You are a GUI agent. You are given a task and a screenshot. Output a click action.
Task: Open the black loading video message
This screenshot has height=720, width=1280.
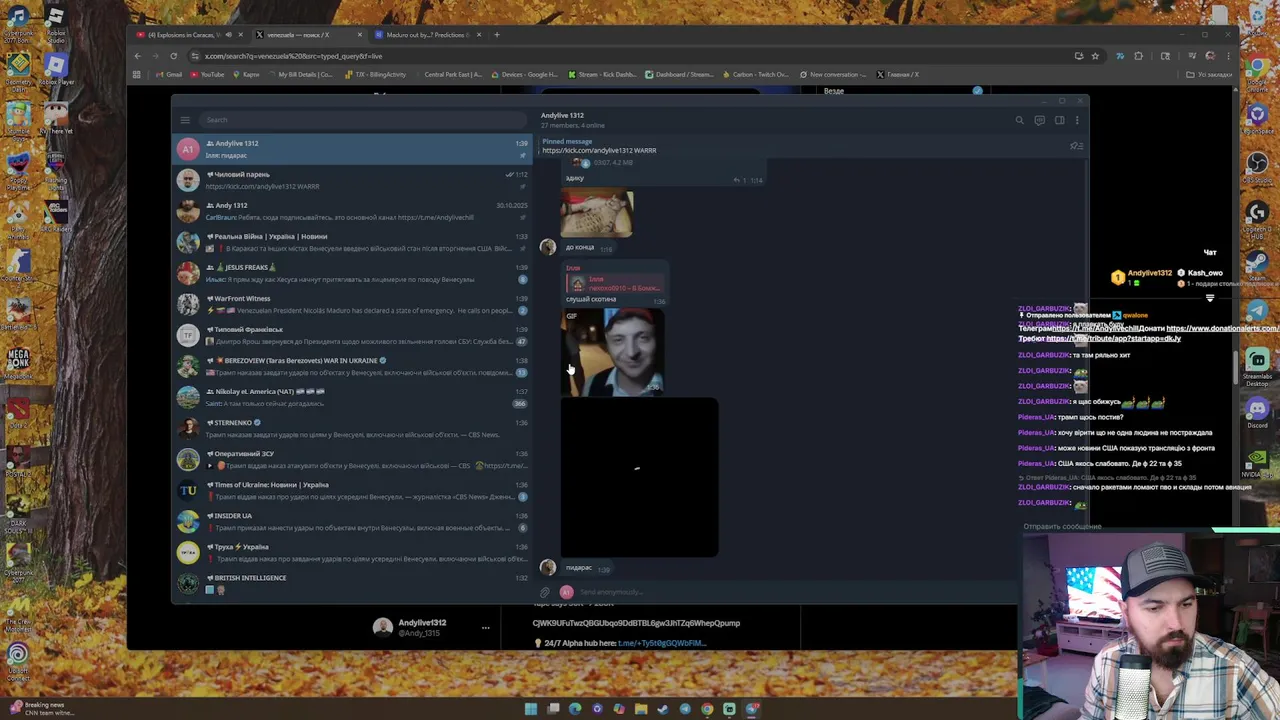[x=639, y=477]
